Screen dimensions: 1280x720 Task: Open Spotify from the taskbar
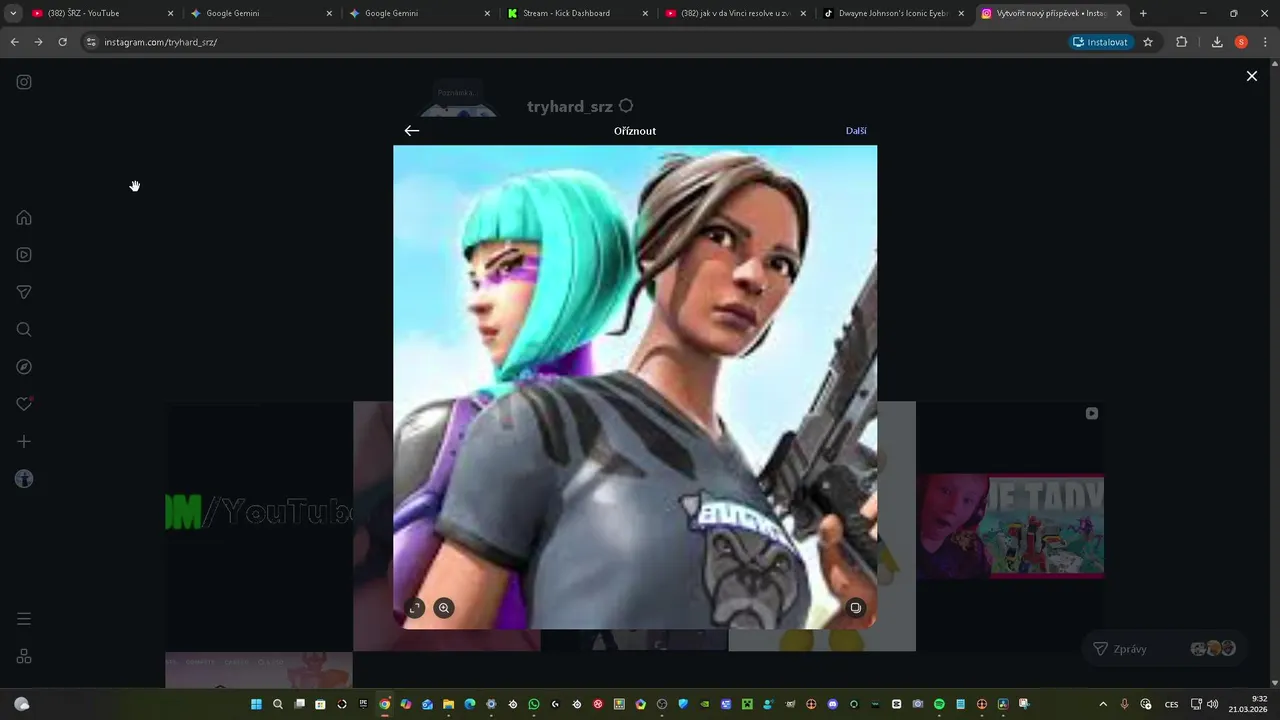pos(939,704)
